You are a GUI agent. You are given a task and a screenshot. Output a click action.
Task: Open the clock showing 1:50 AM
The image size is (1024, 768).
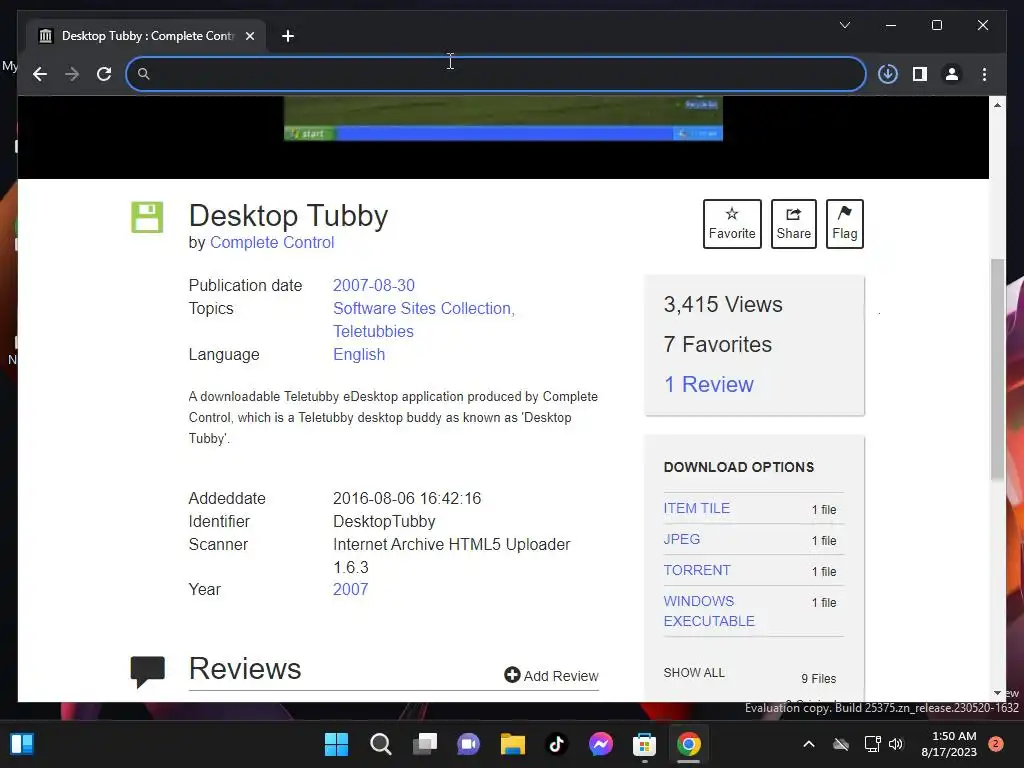point(949,744)
